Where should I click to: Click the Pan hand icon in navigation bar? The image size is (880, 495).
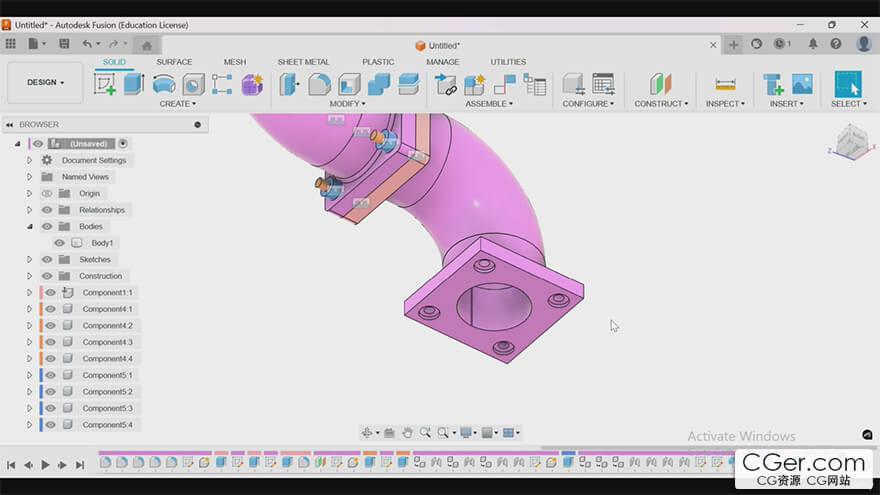407,433
